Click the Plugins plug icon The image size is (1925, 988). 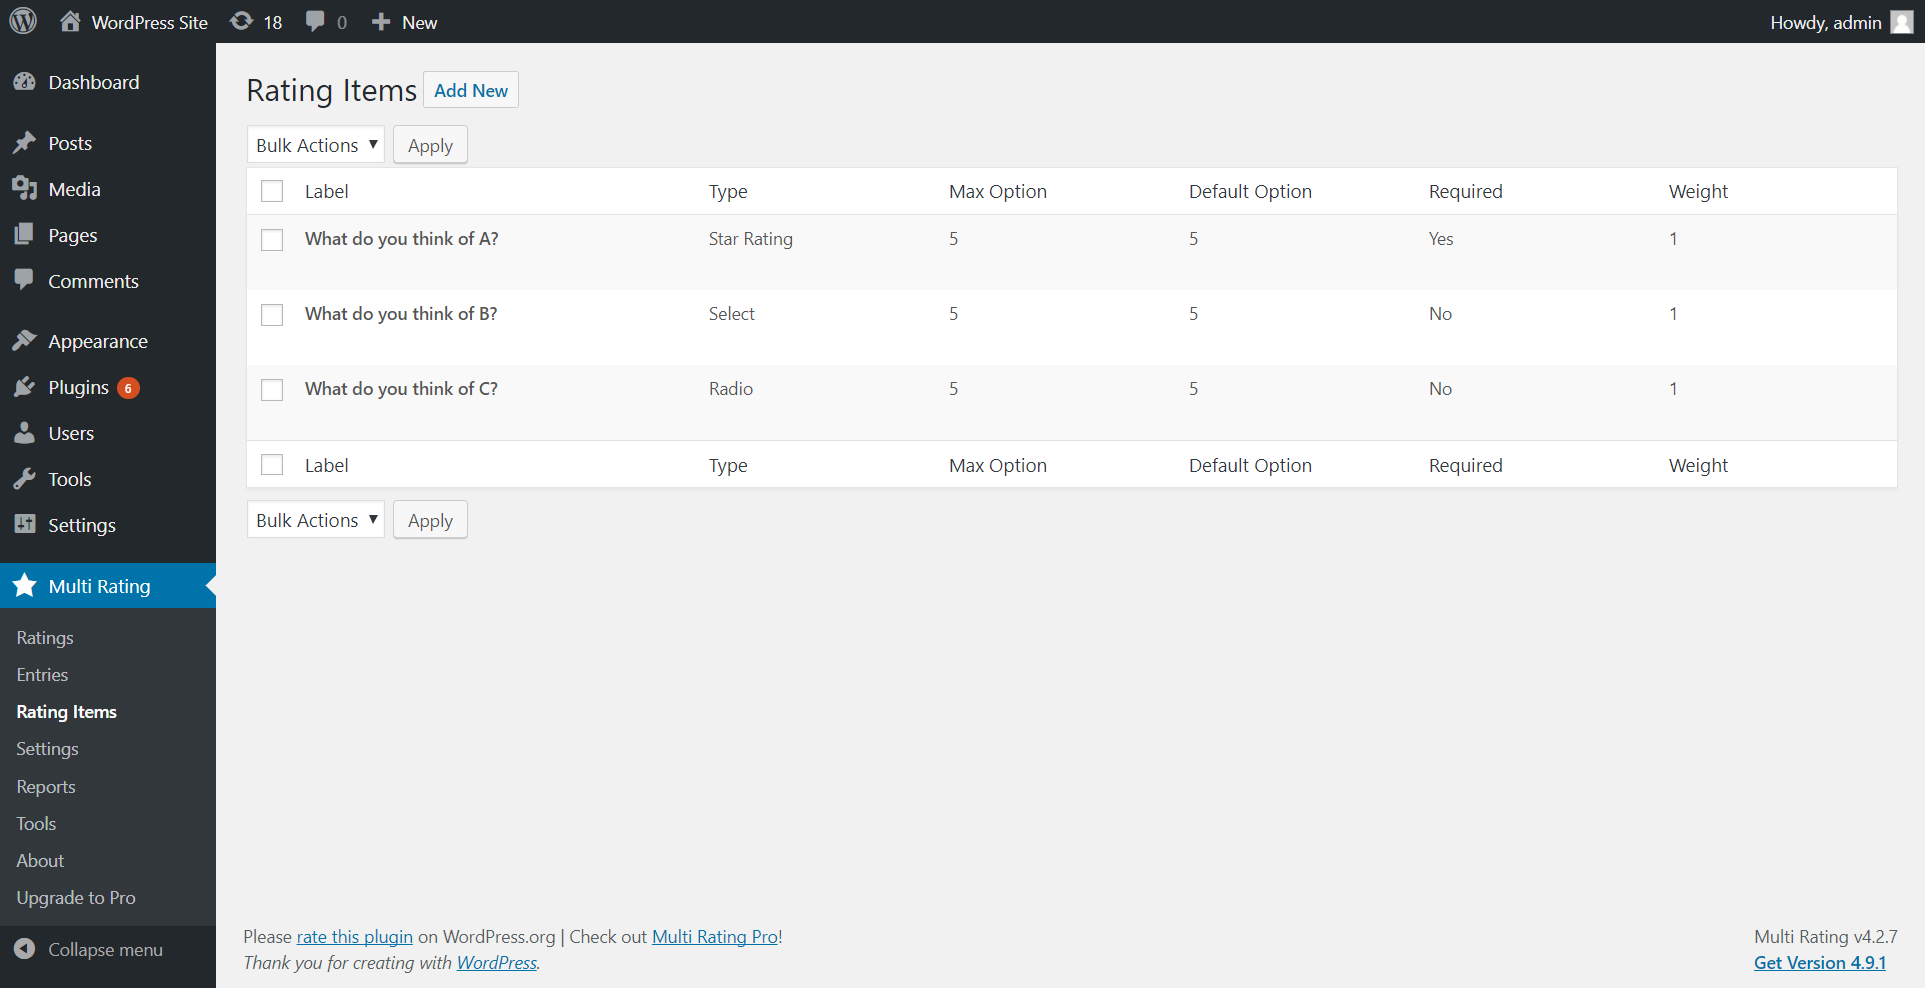point(25,387)
